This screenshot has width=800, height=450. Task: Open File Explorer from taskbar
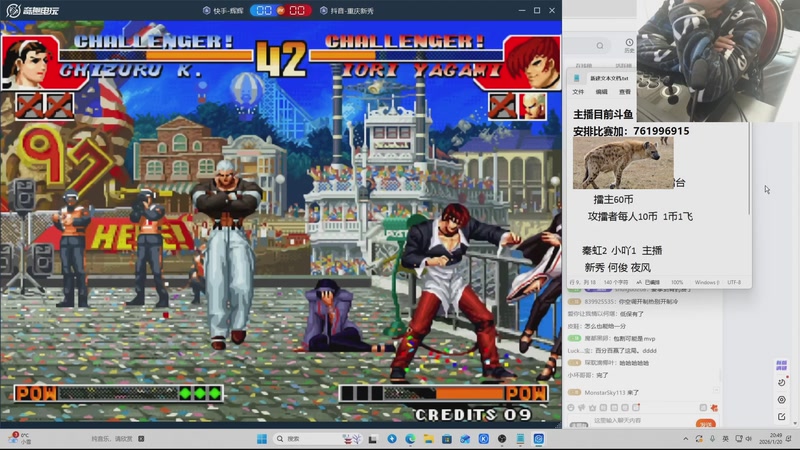point(429,439)
